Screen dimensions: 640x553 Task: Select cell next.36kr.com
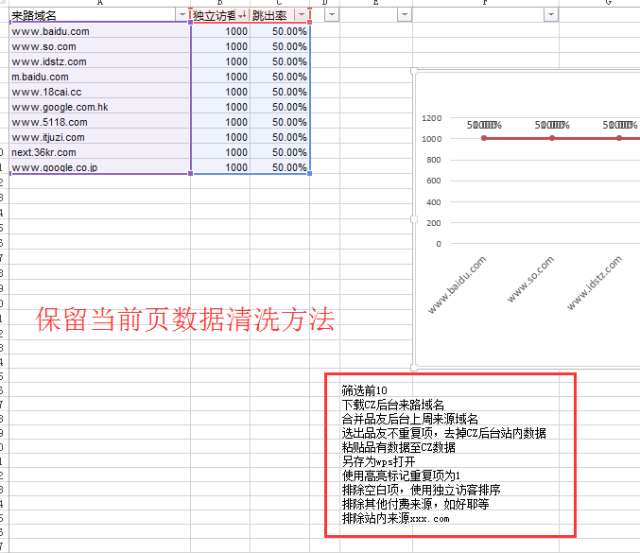pyautogui.click(x=100, y=152)
